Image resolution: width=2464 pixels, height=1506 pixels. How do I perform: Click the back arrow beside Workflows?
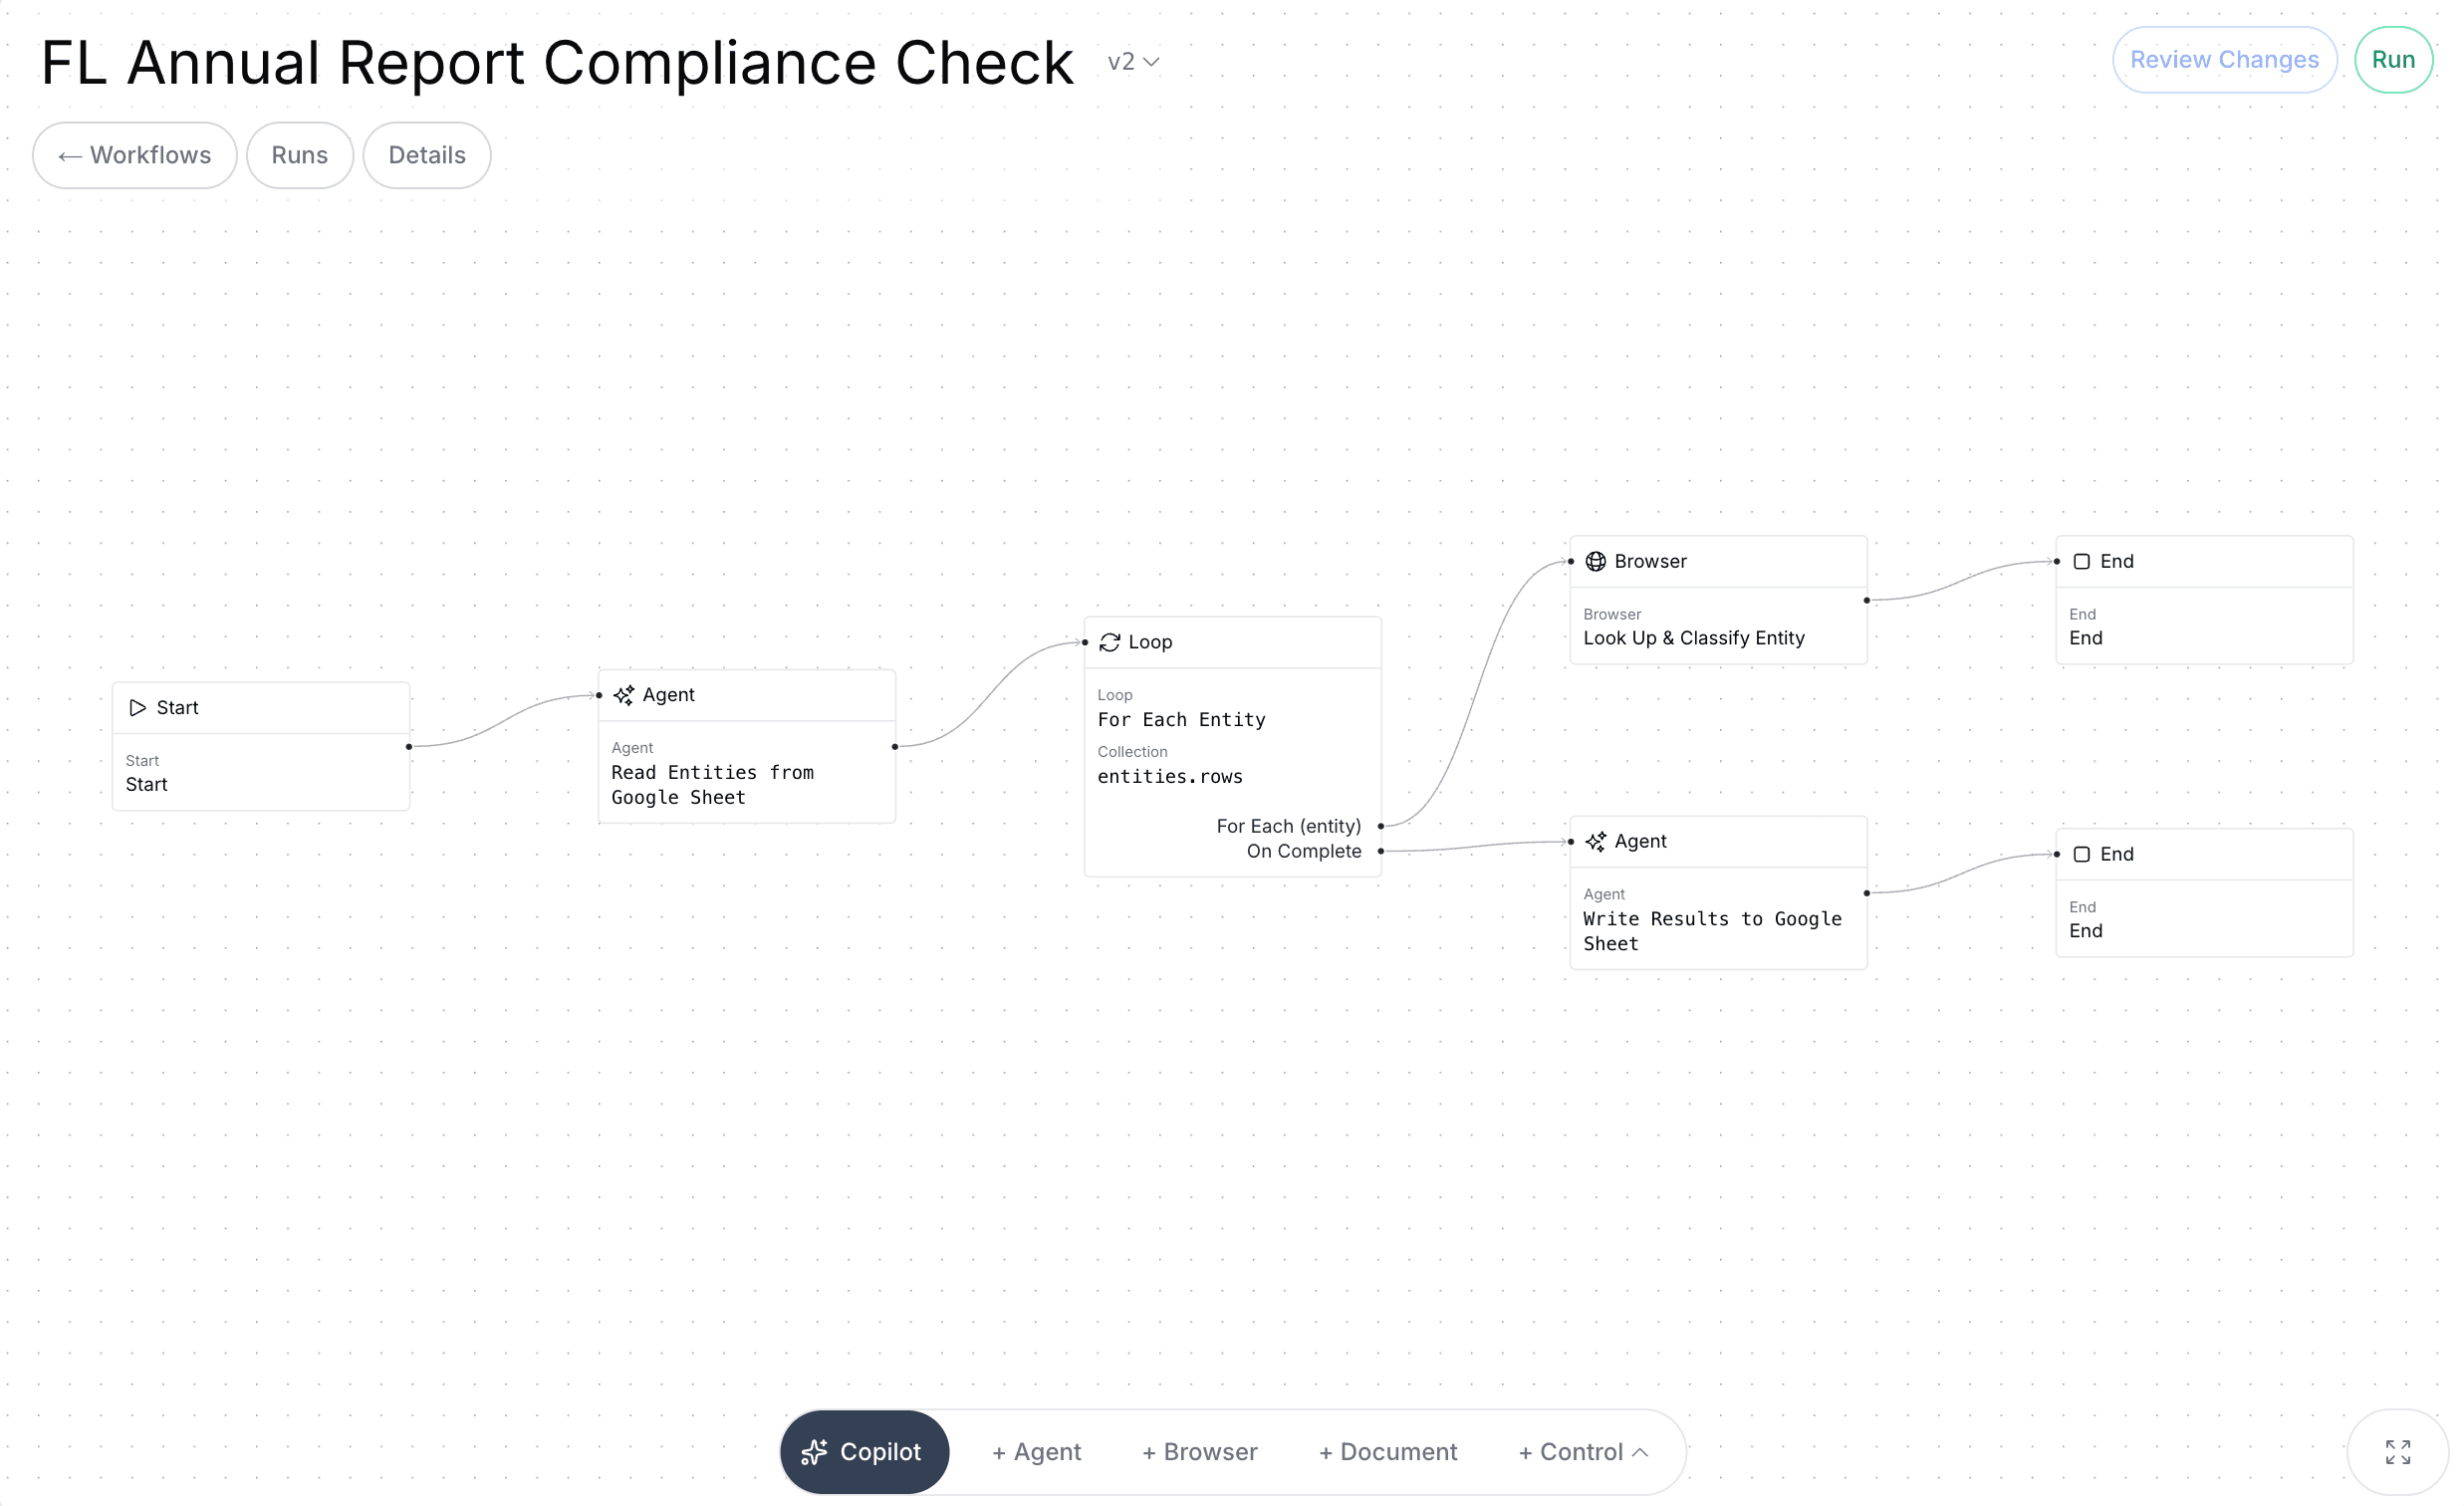pyautogui.click(x=69, y=155)
